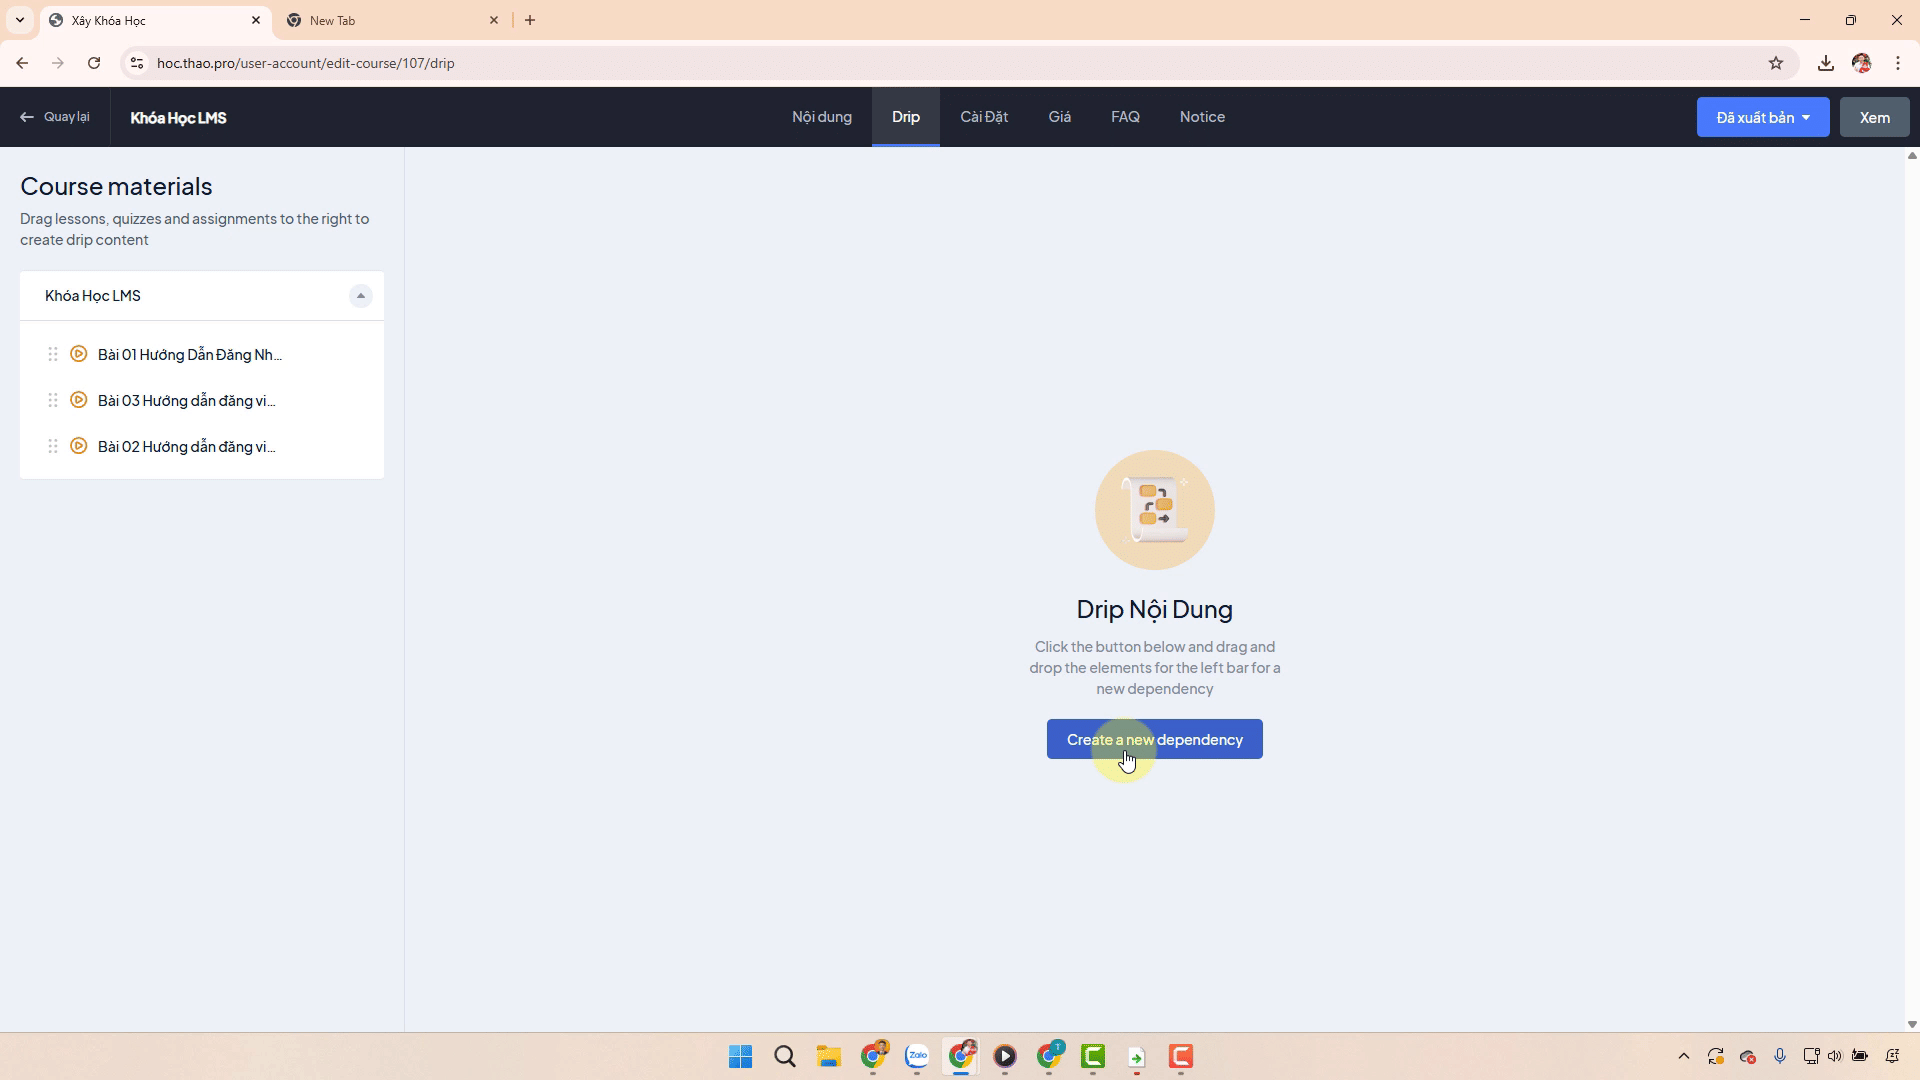The image size is (1920, 1080).
Task: Reload the page with refresh icon
Action: point(94,63)
